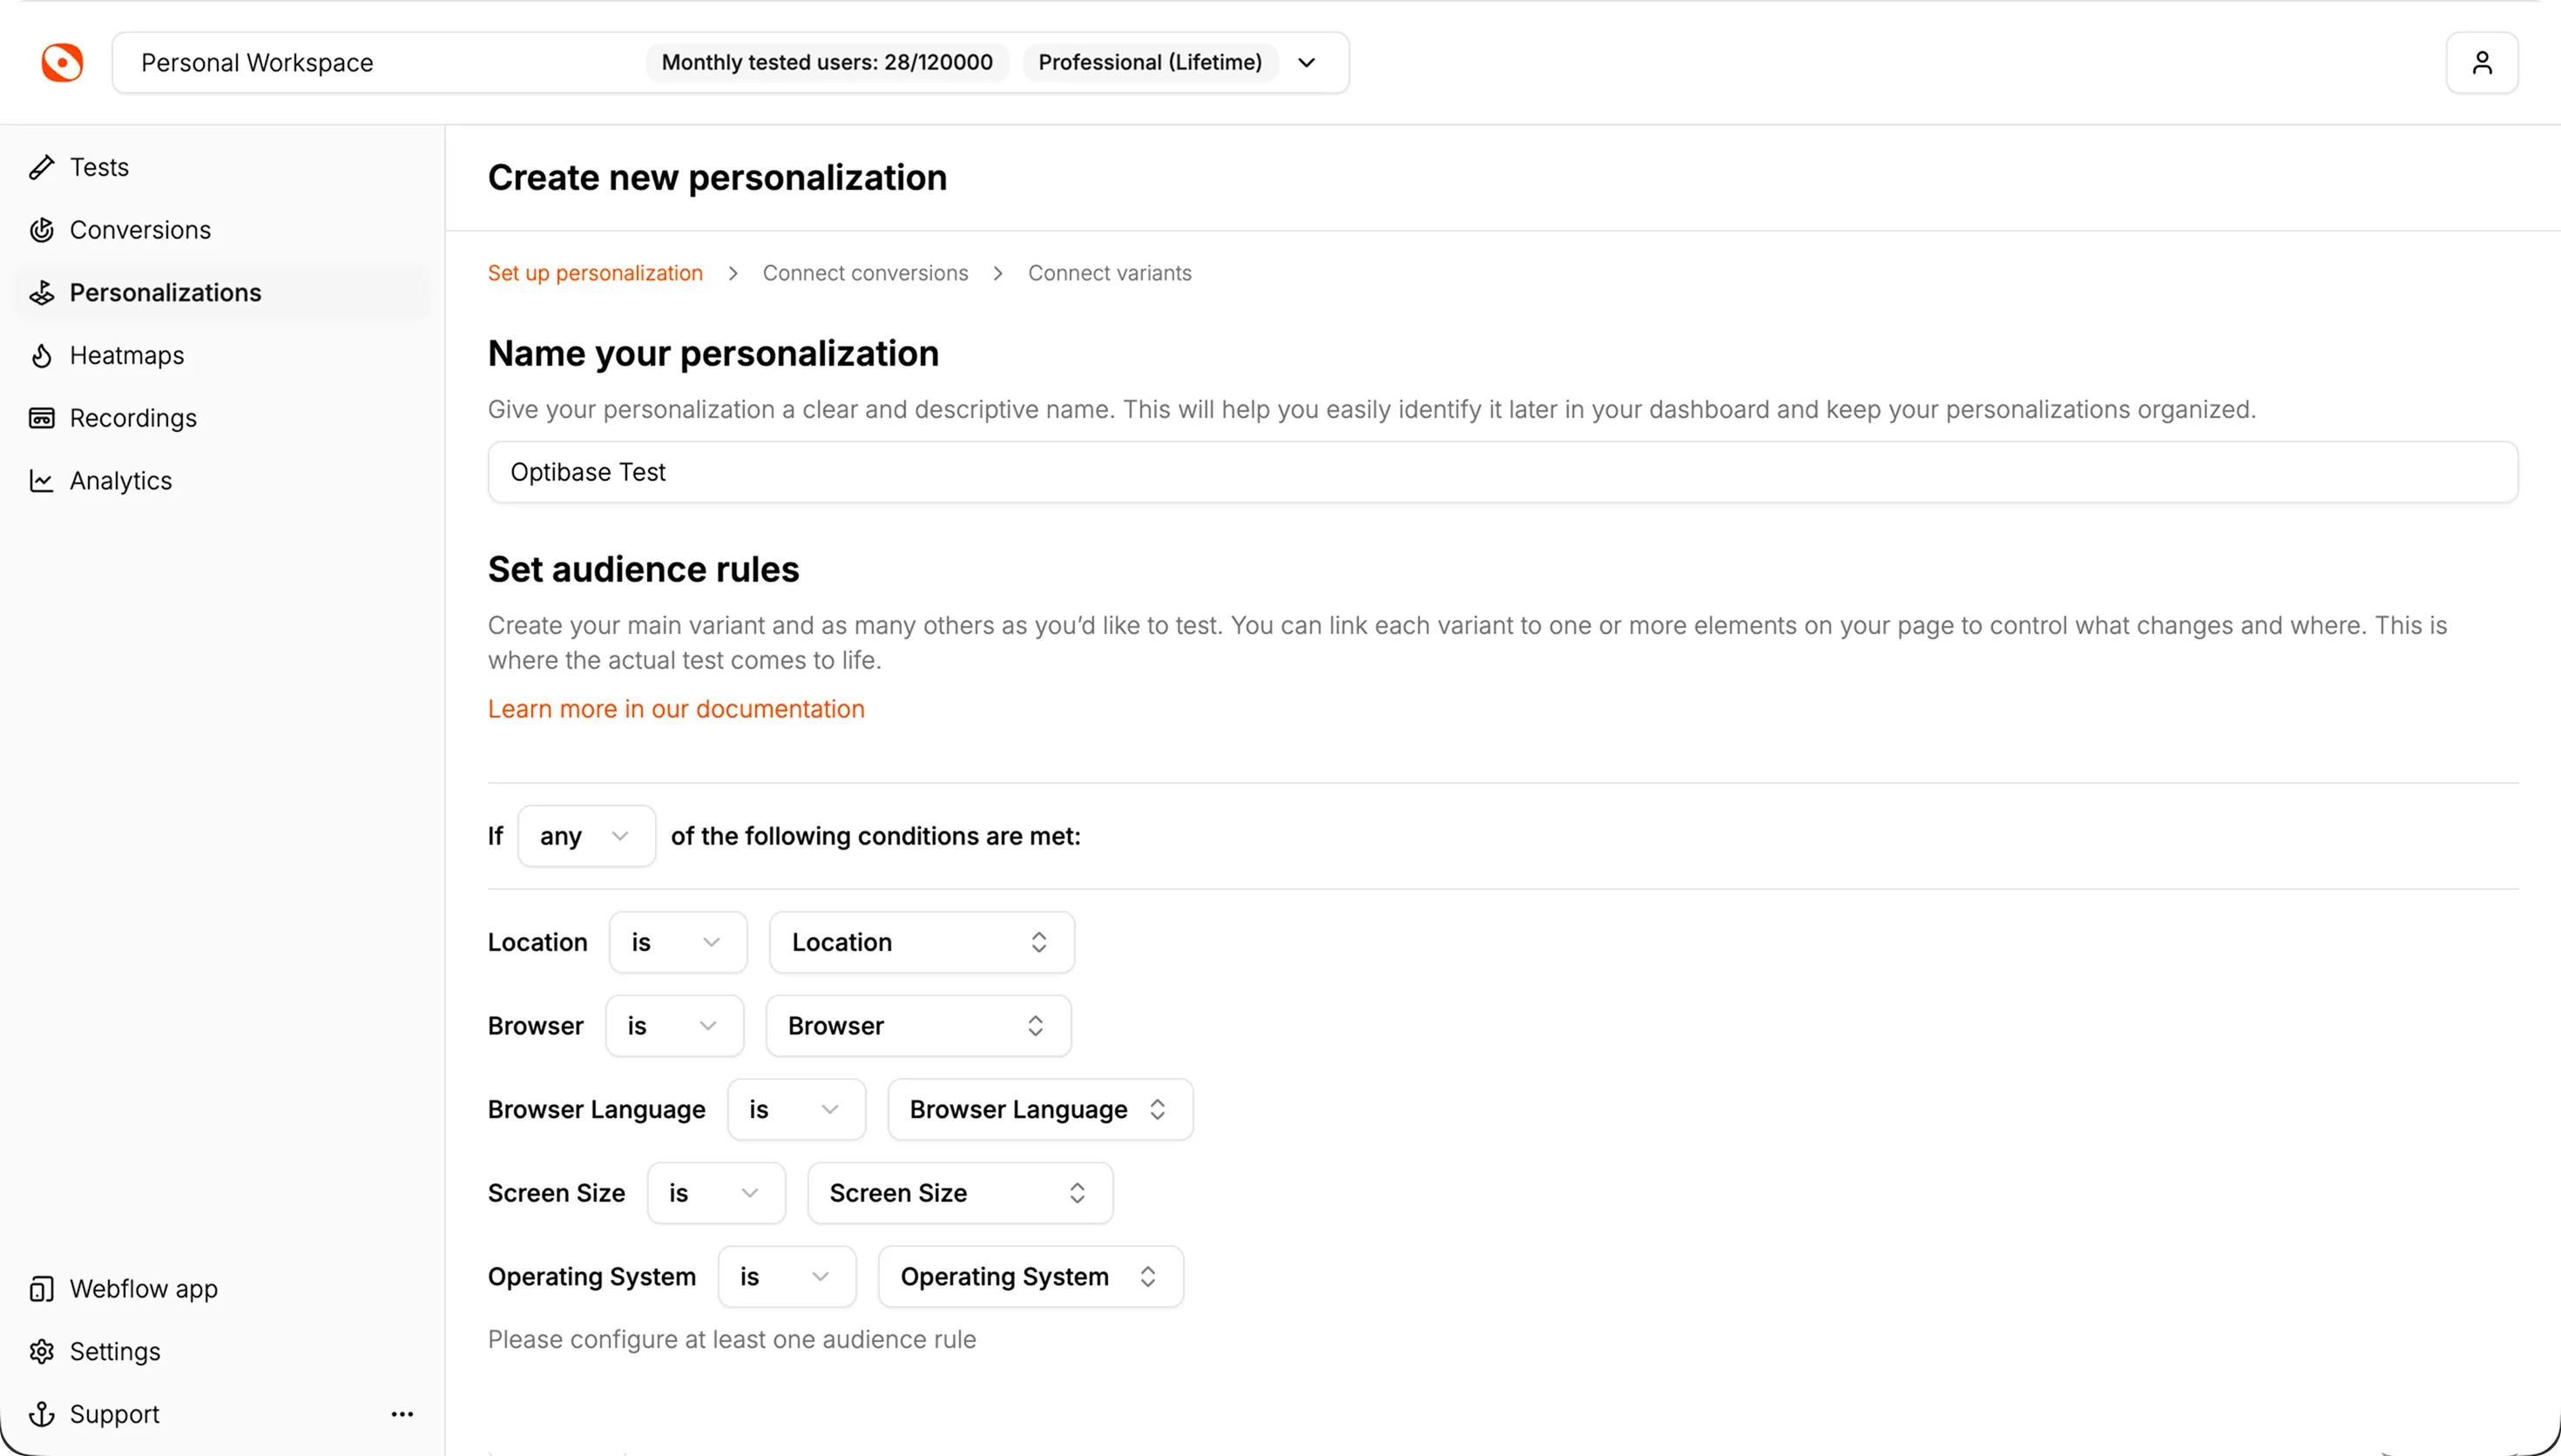Image resolution: width=2561 pixels, height=1456 pixels.
Task: Open the Browser Language 'is' operator dropdown
Action: [x=795, y=1109]
